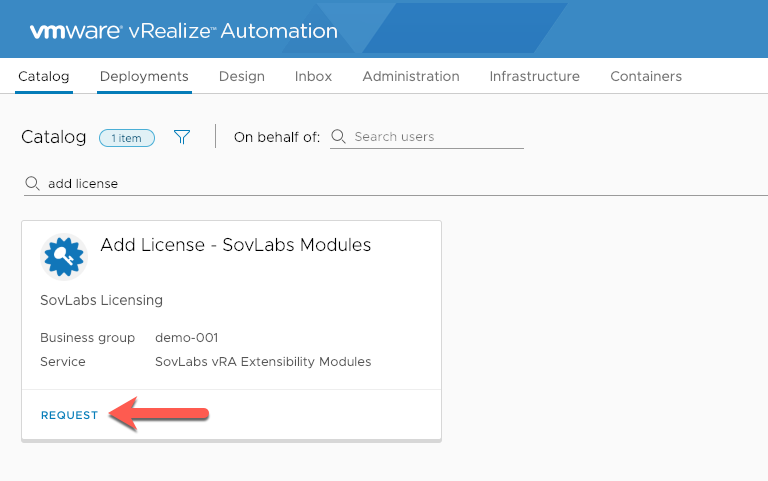Click the SovLabs vRA Extensibility Modules service value

(263, 361)
